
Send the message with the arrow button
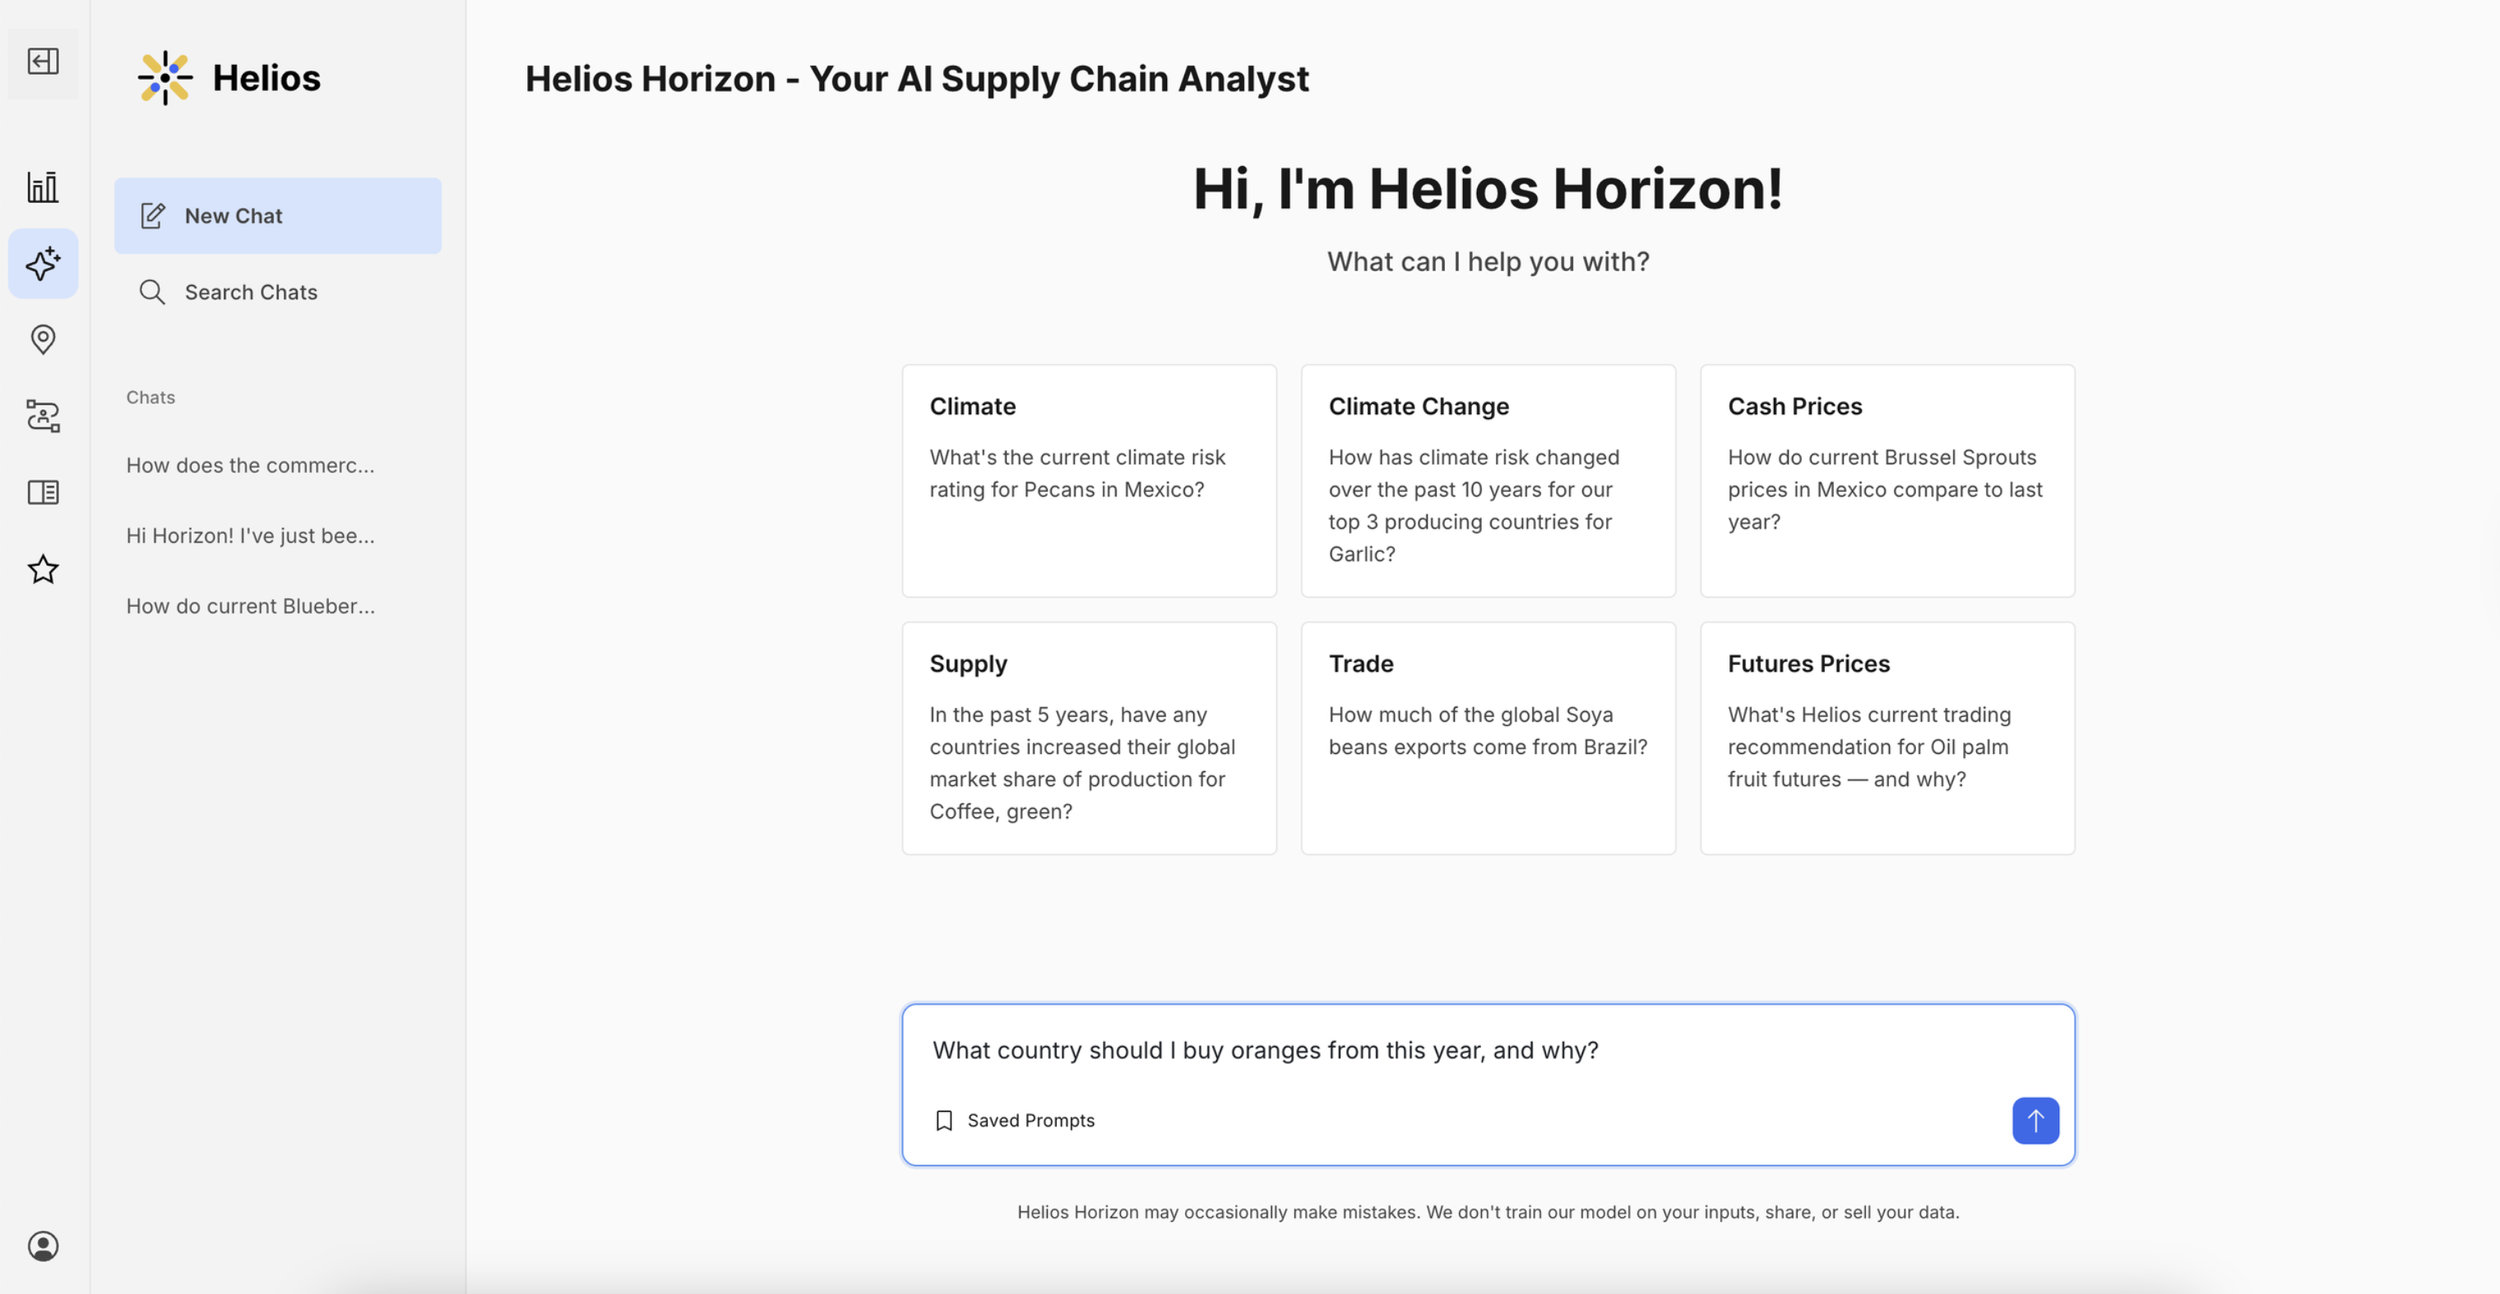pos(2035,1120)
